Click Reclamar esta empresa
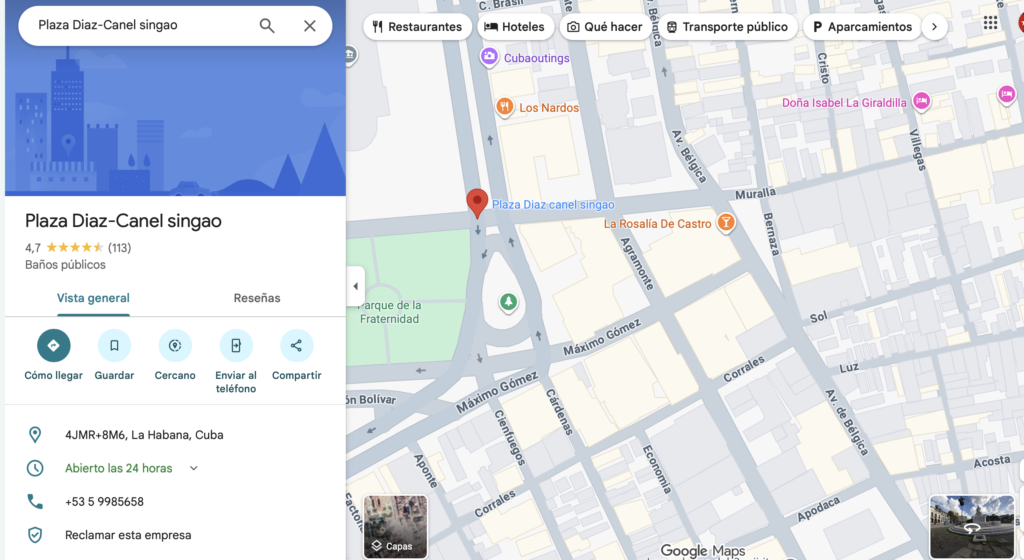Screen dimensions: 1024x560 128,535
